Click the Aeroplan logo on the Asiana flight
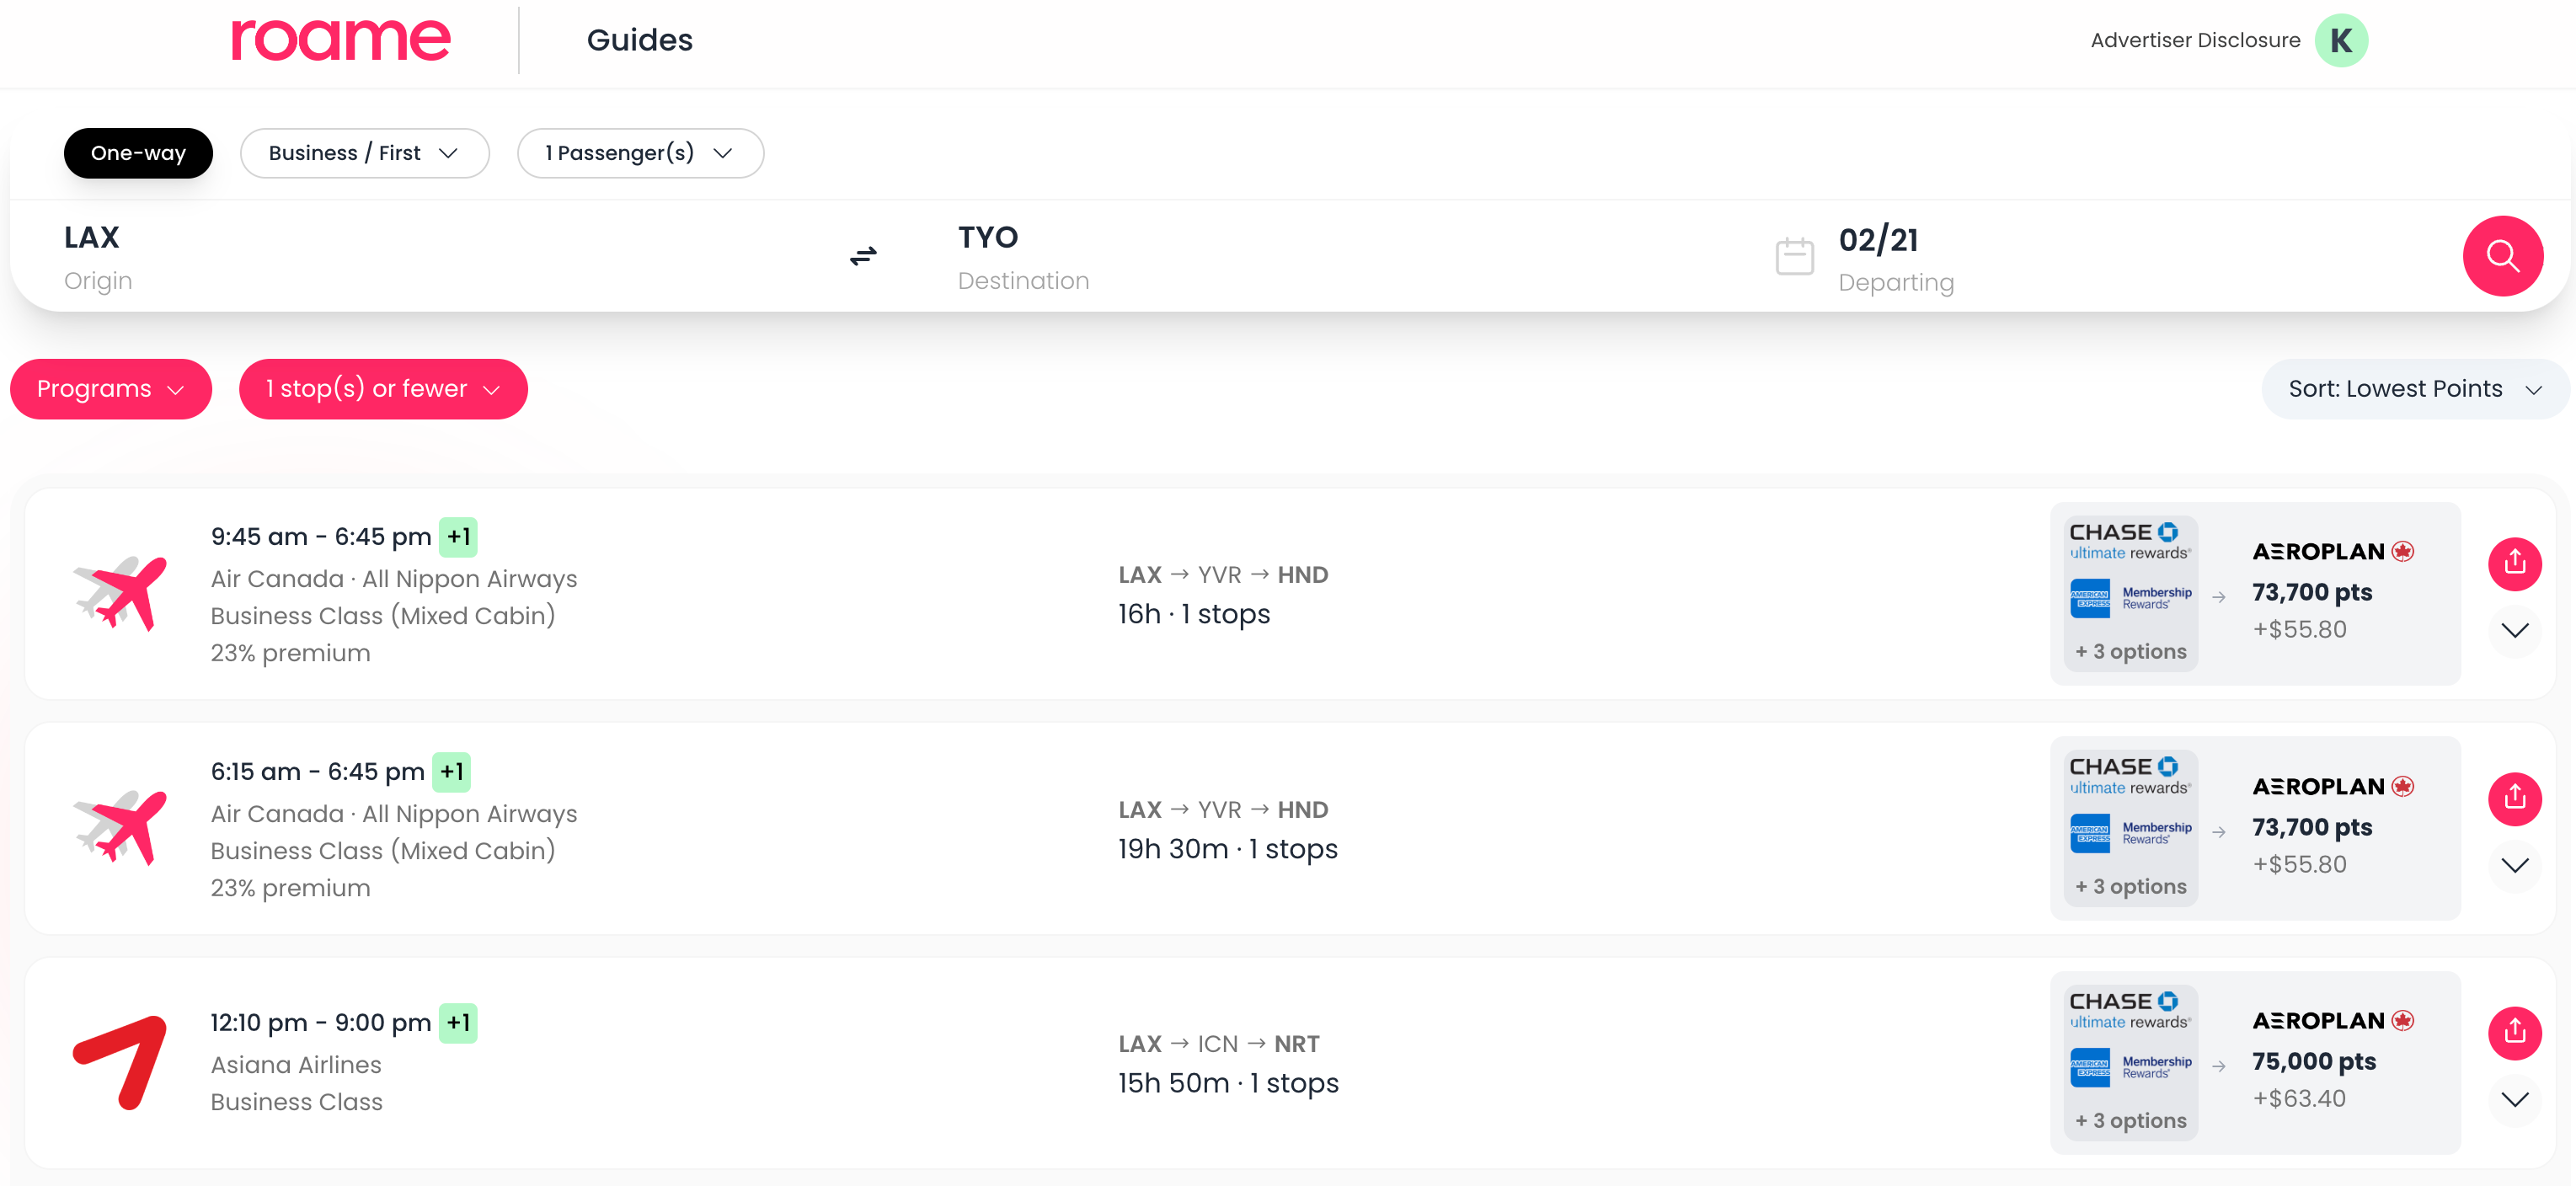This screenshot has width=2576, height=1186. (x=2333, y=1021)
